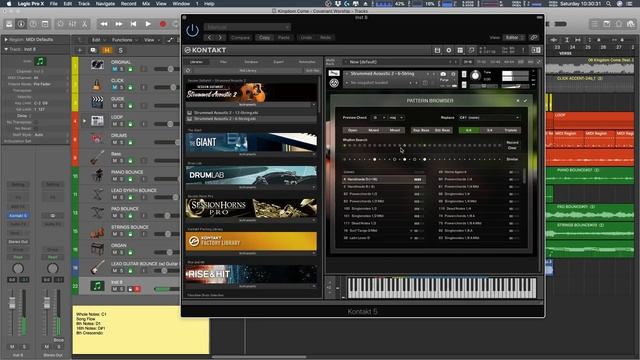Toggle record enable on Inst 8 track
Image resolution: width=640 pixels, height=360 pixels.
click(137, 289)
